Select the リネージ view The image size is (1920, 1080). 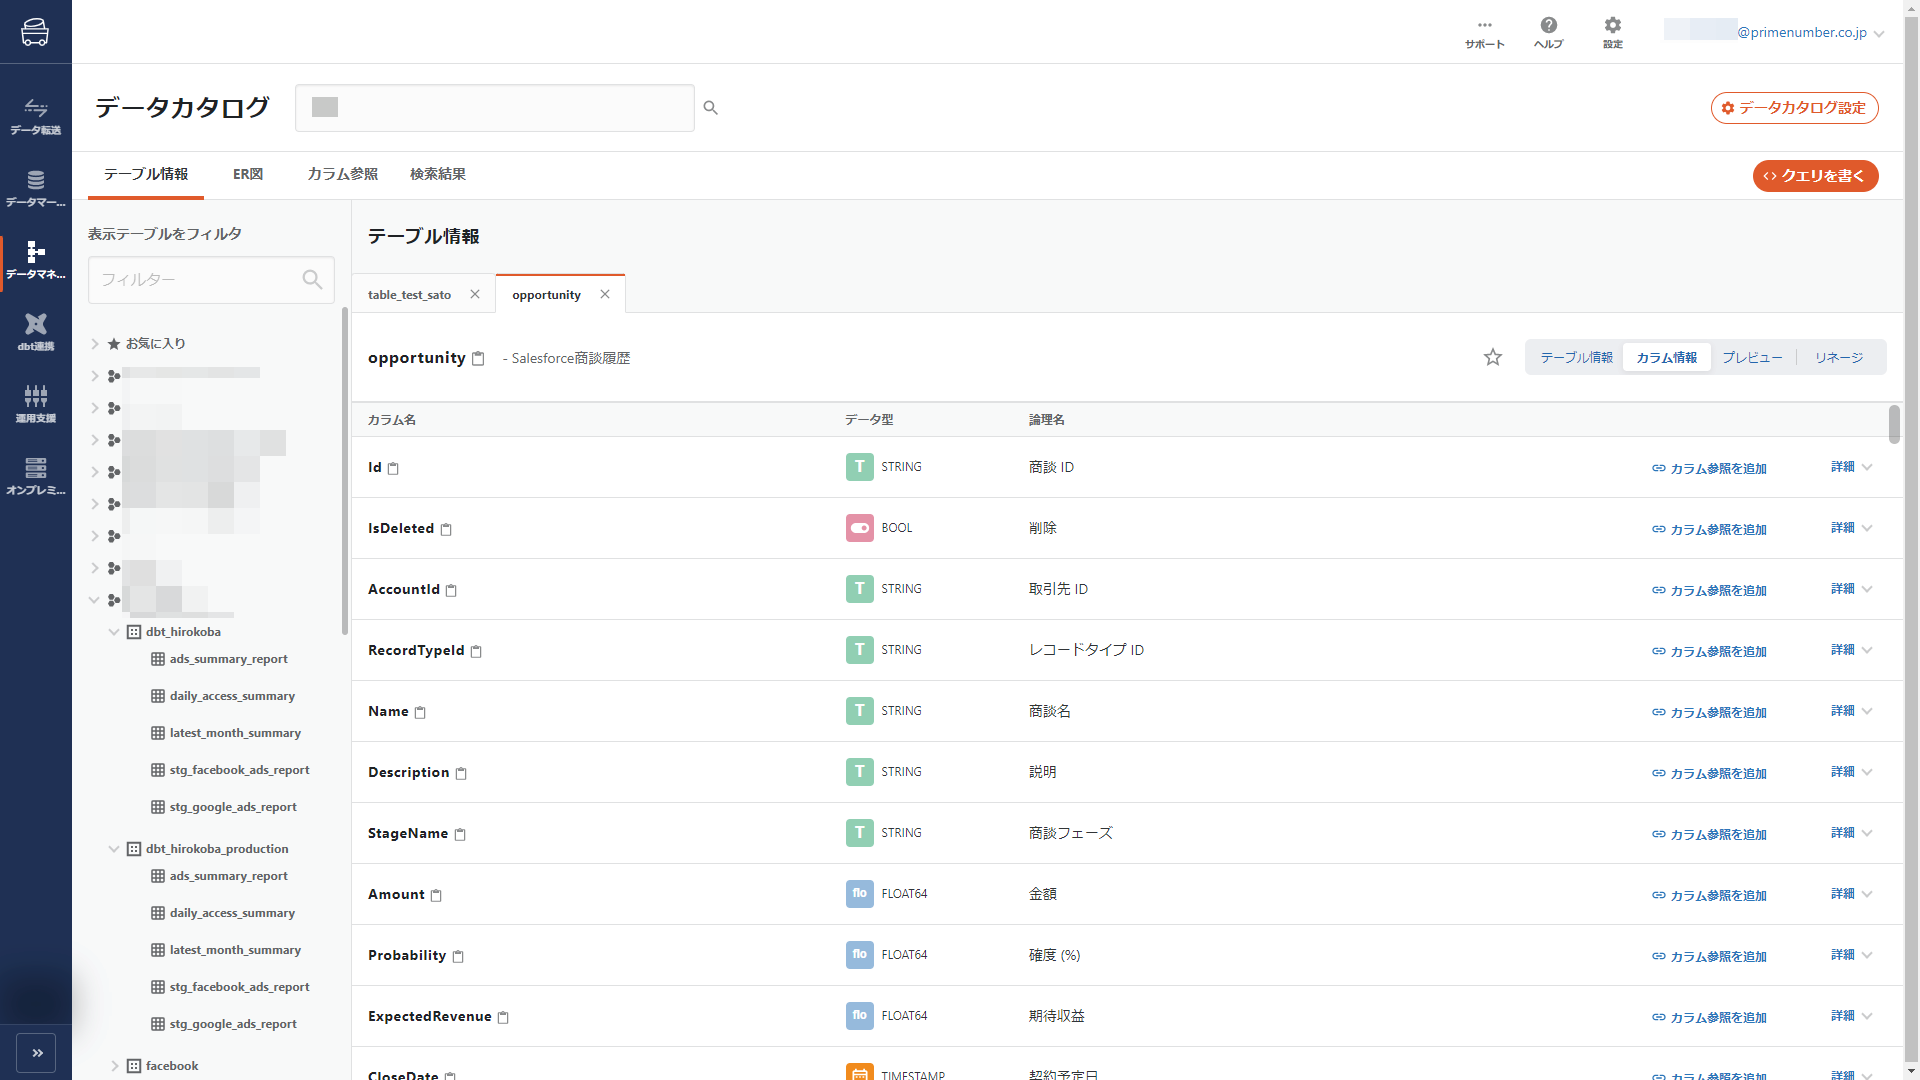1839,357
